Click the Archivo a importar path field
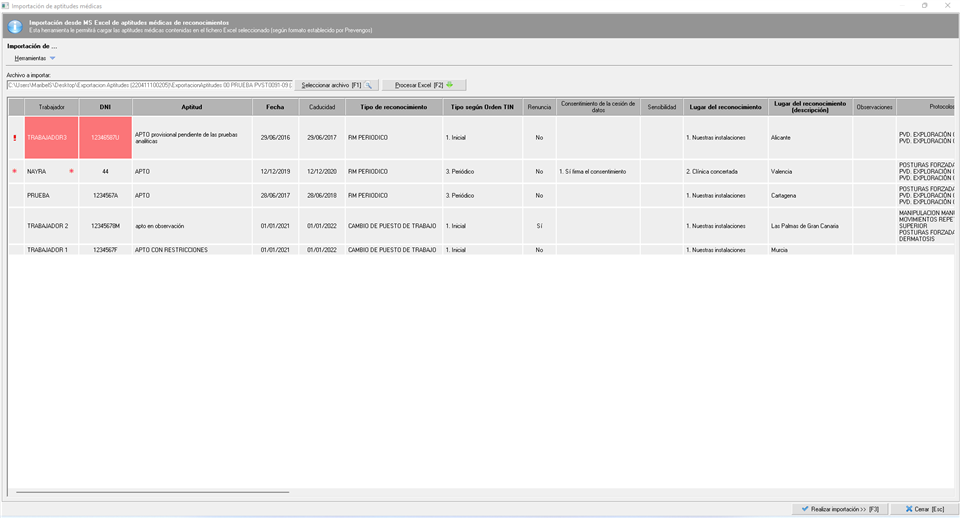 pos(149,85)
